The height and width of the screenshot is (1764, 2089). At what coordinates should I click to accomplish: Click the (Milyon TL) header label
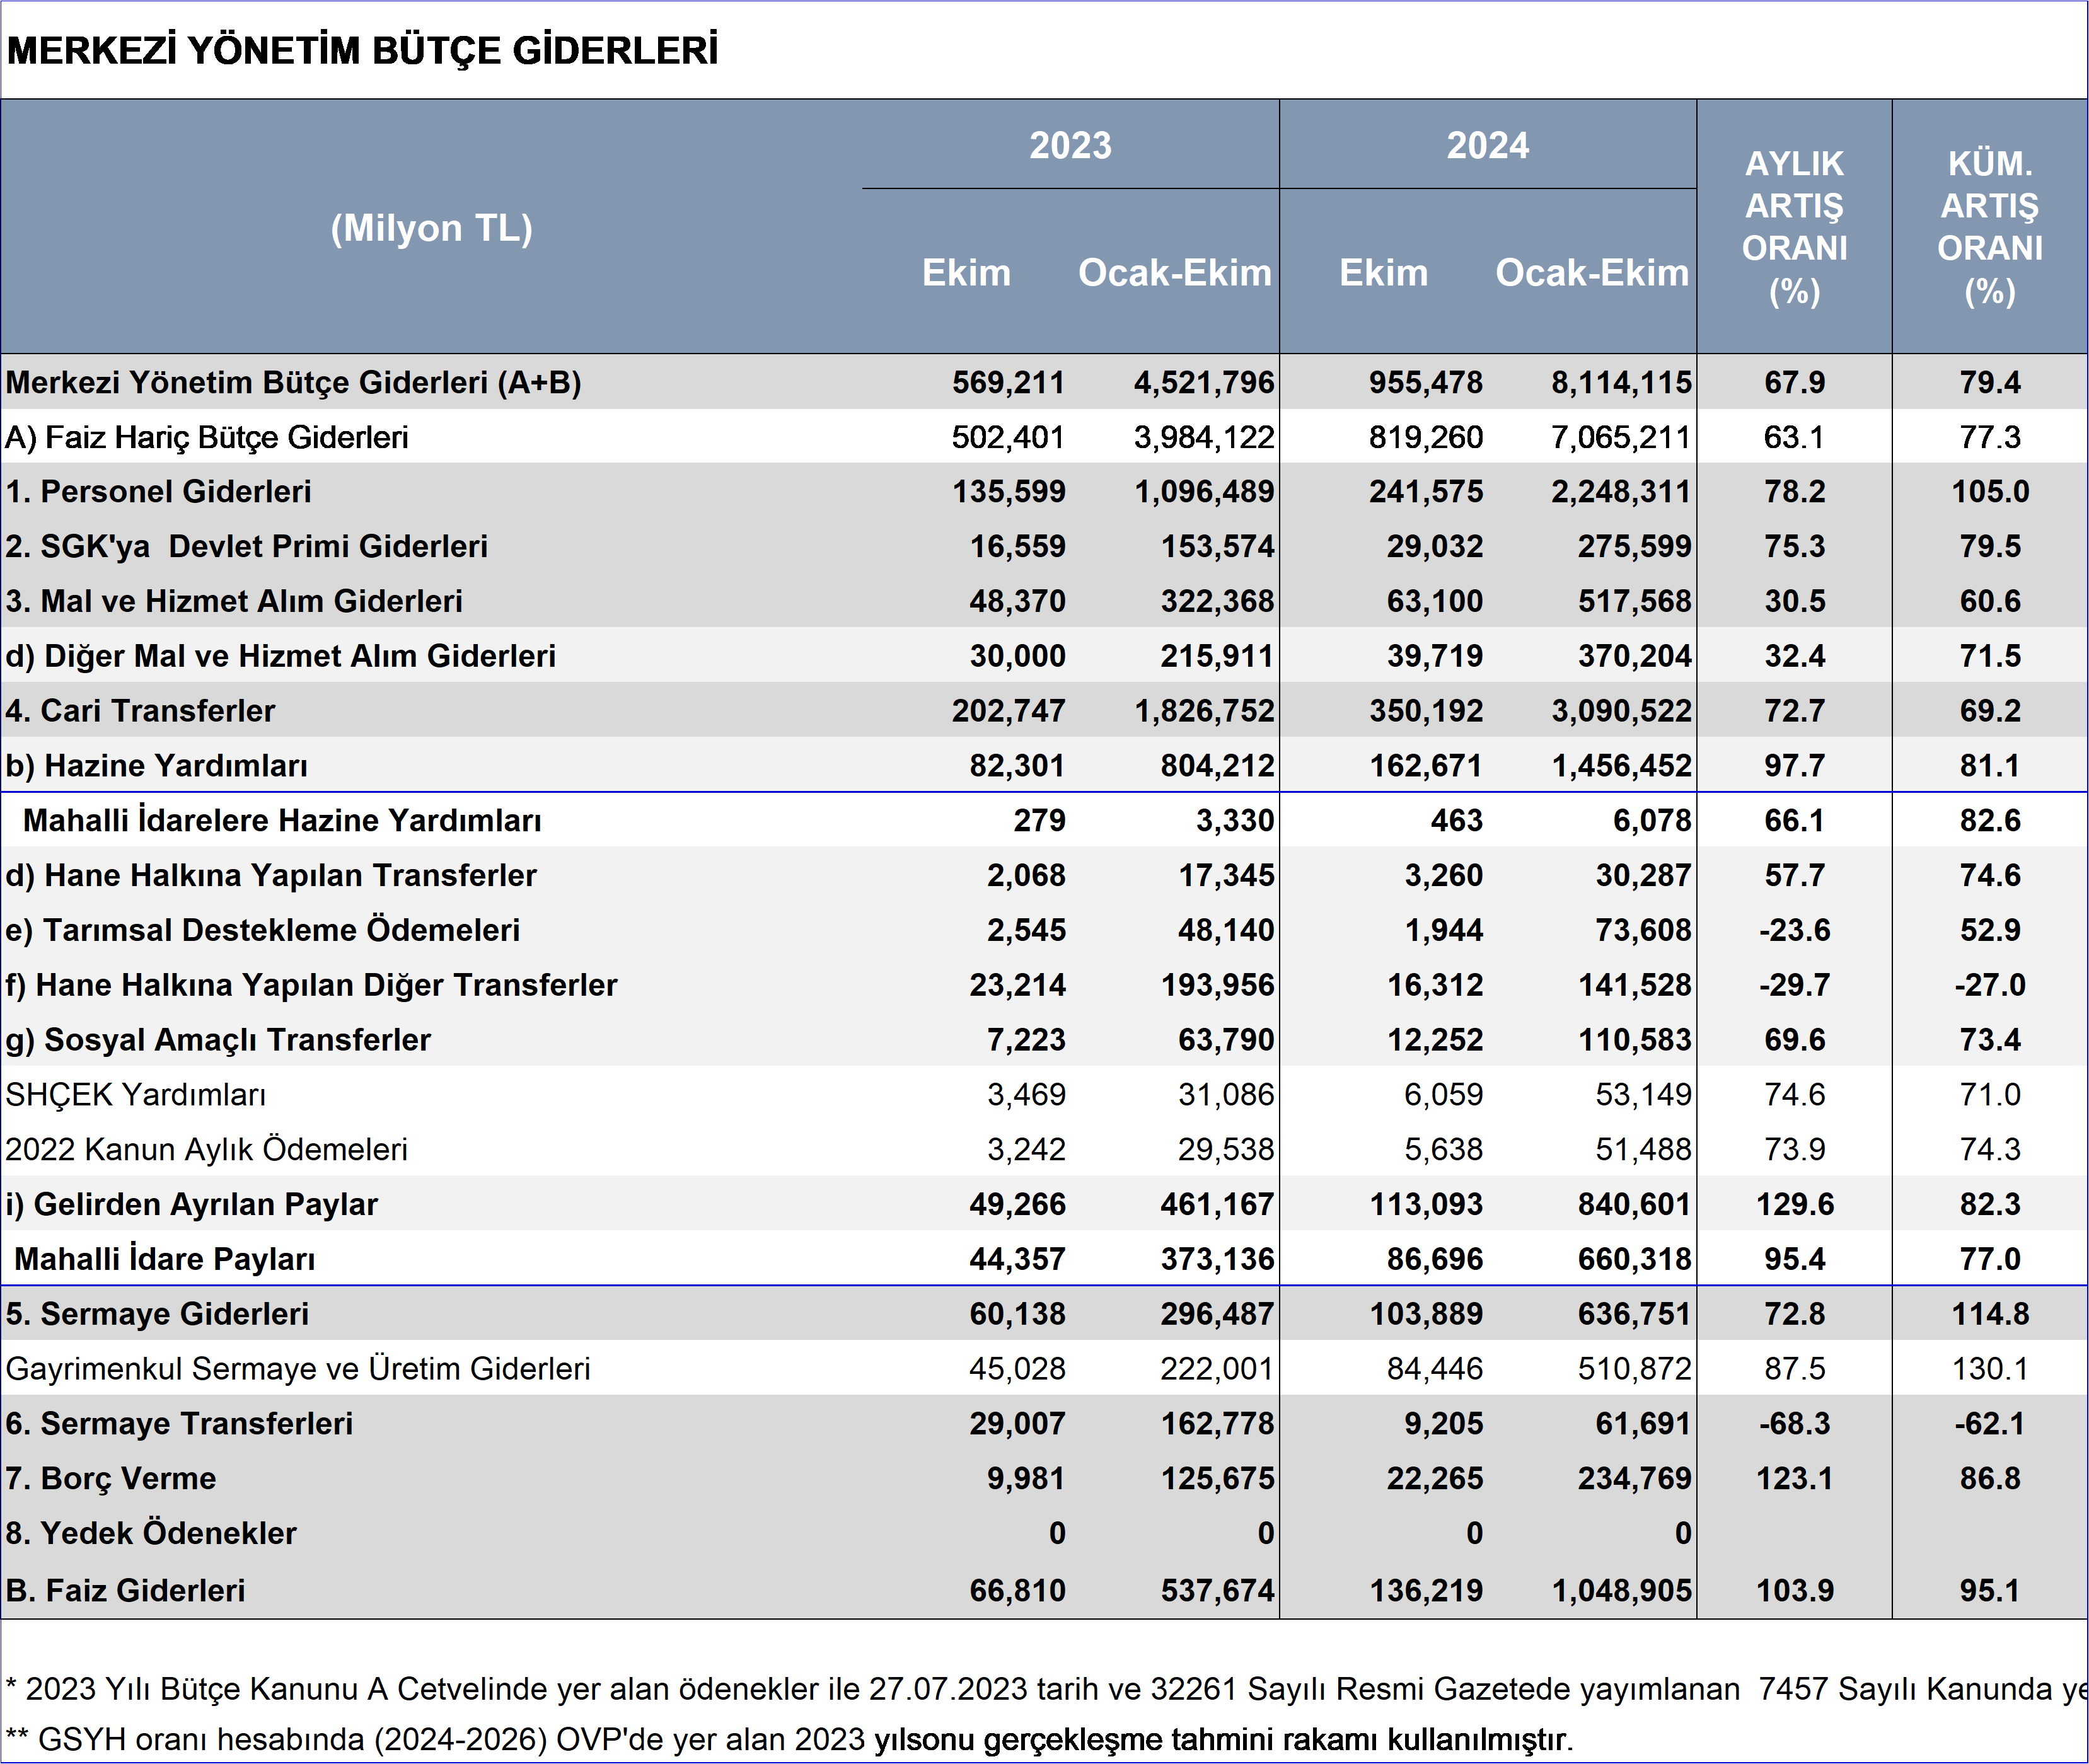[x=431, y=228]
